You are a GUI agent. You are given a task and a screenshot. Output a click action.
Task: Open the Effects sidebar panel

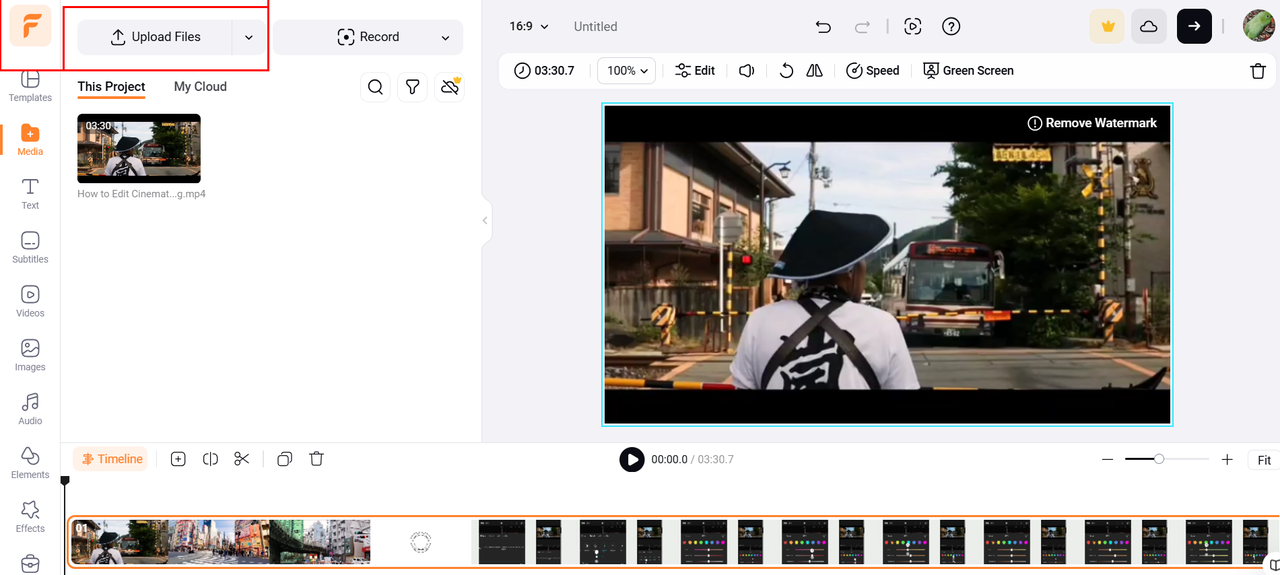[x=30, y=518]
